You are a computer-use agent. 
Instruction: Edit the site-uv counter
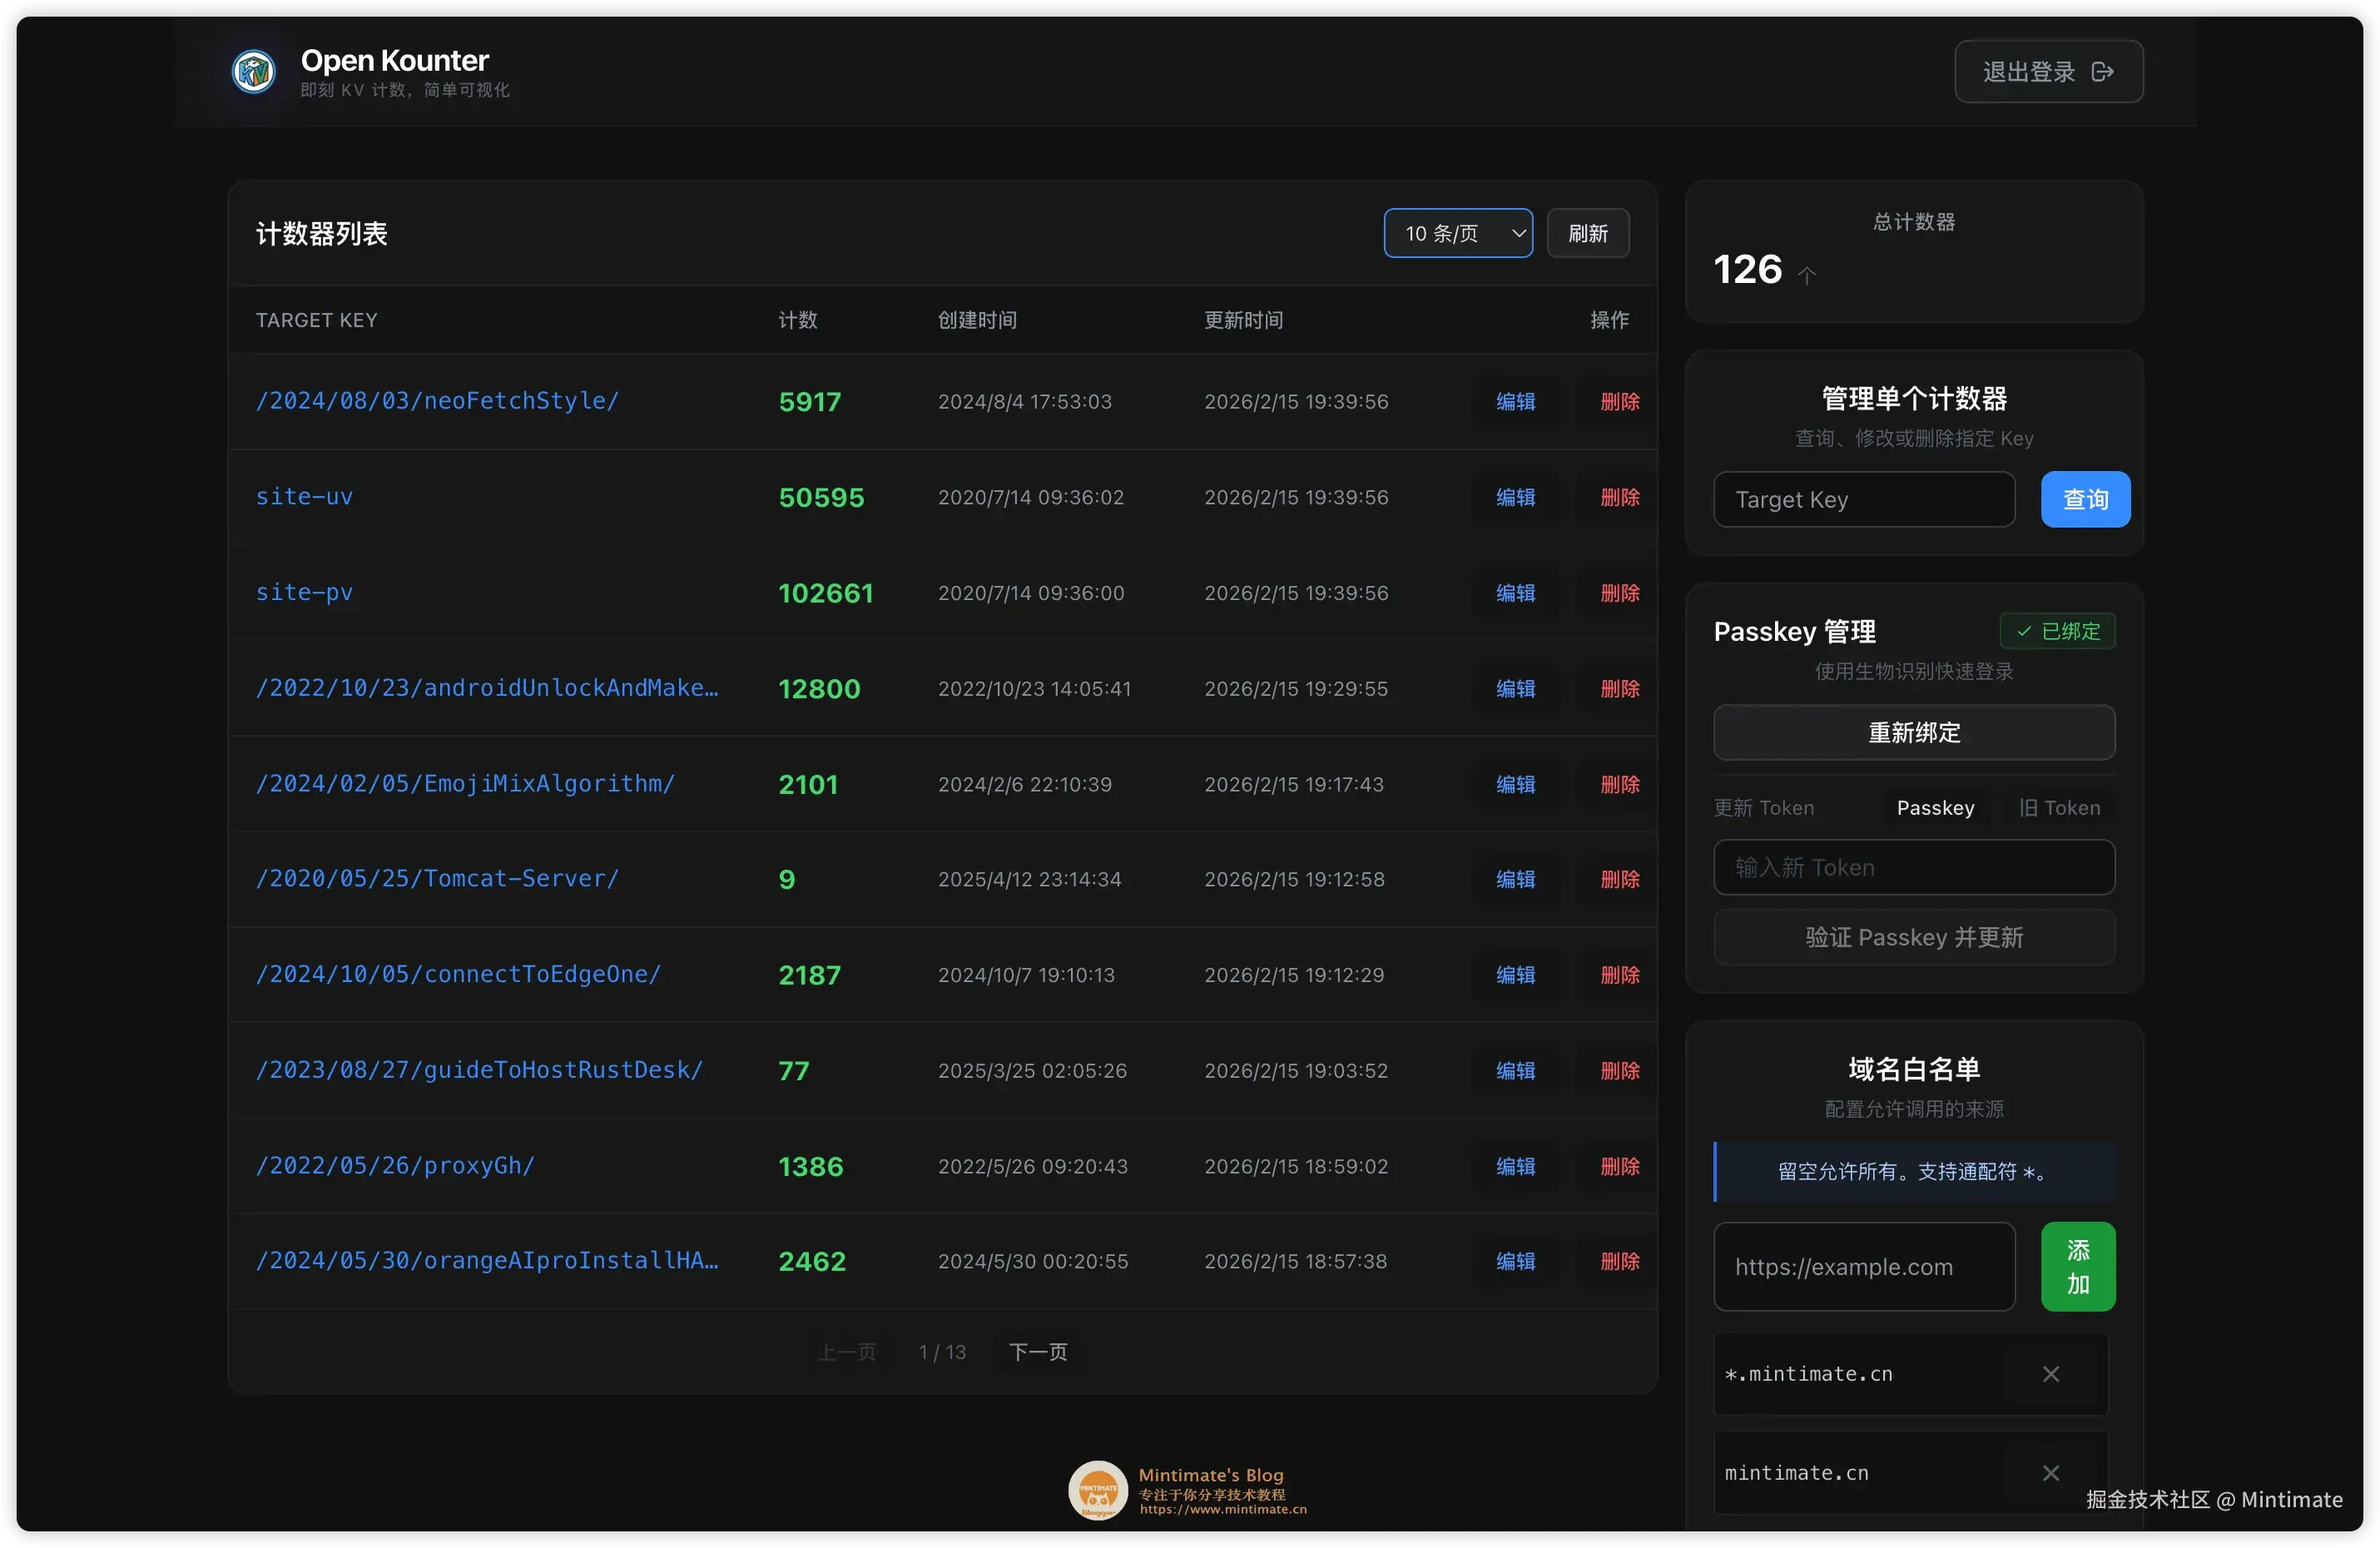coord(1516,497)
